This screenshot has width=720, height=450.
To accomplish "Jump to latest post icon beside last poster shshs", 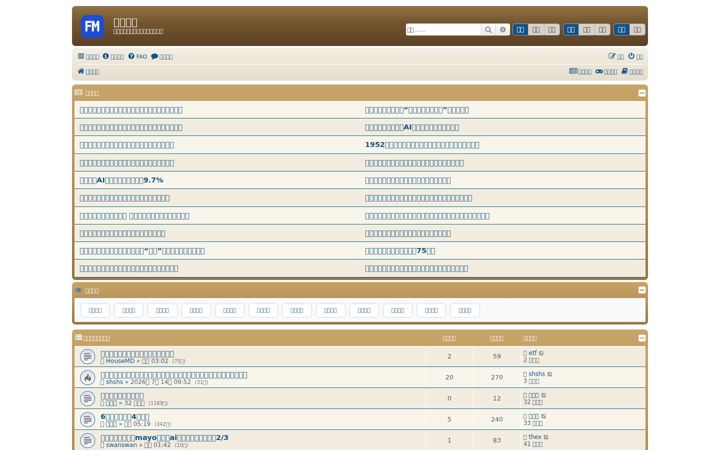I will 550,374.
